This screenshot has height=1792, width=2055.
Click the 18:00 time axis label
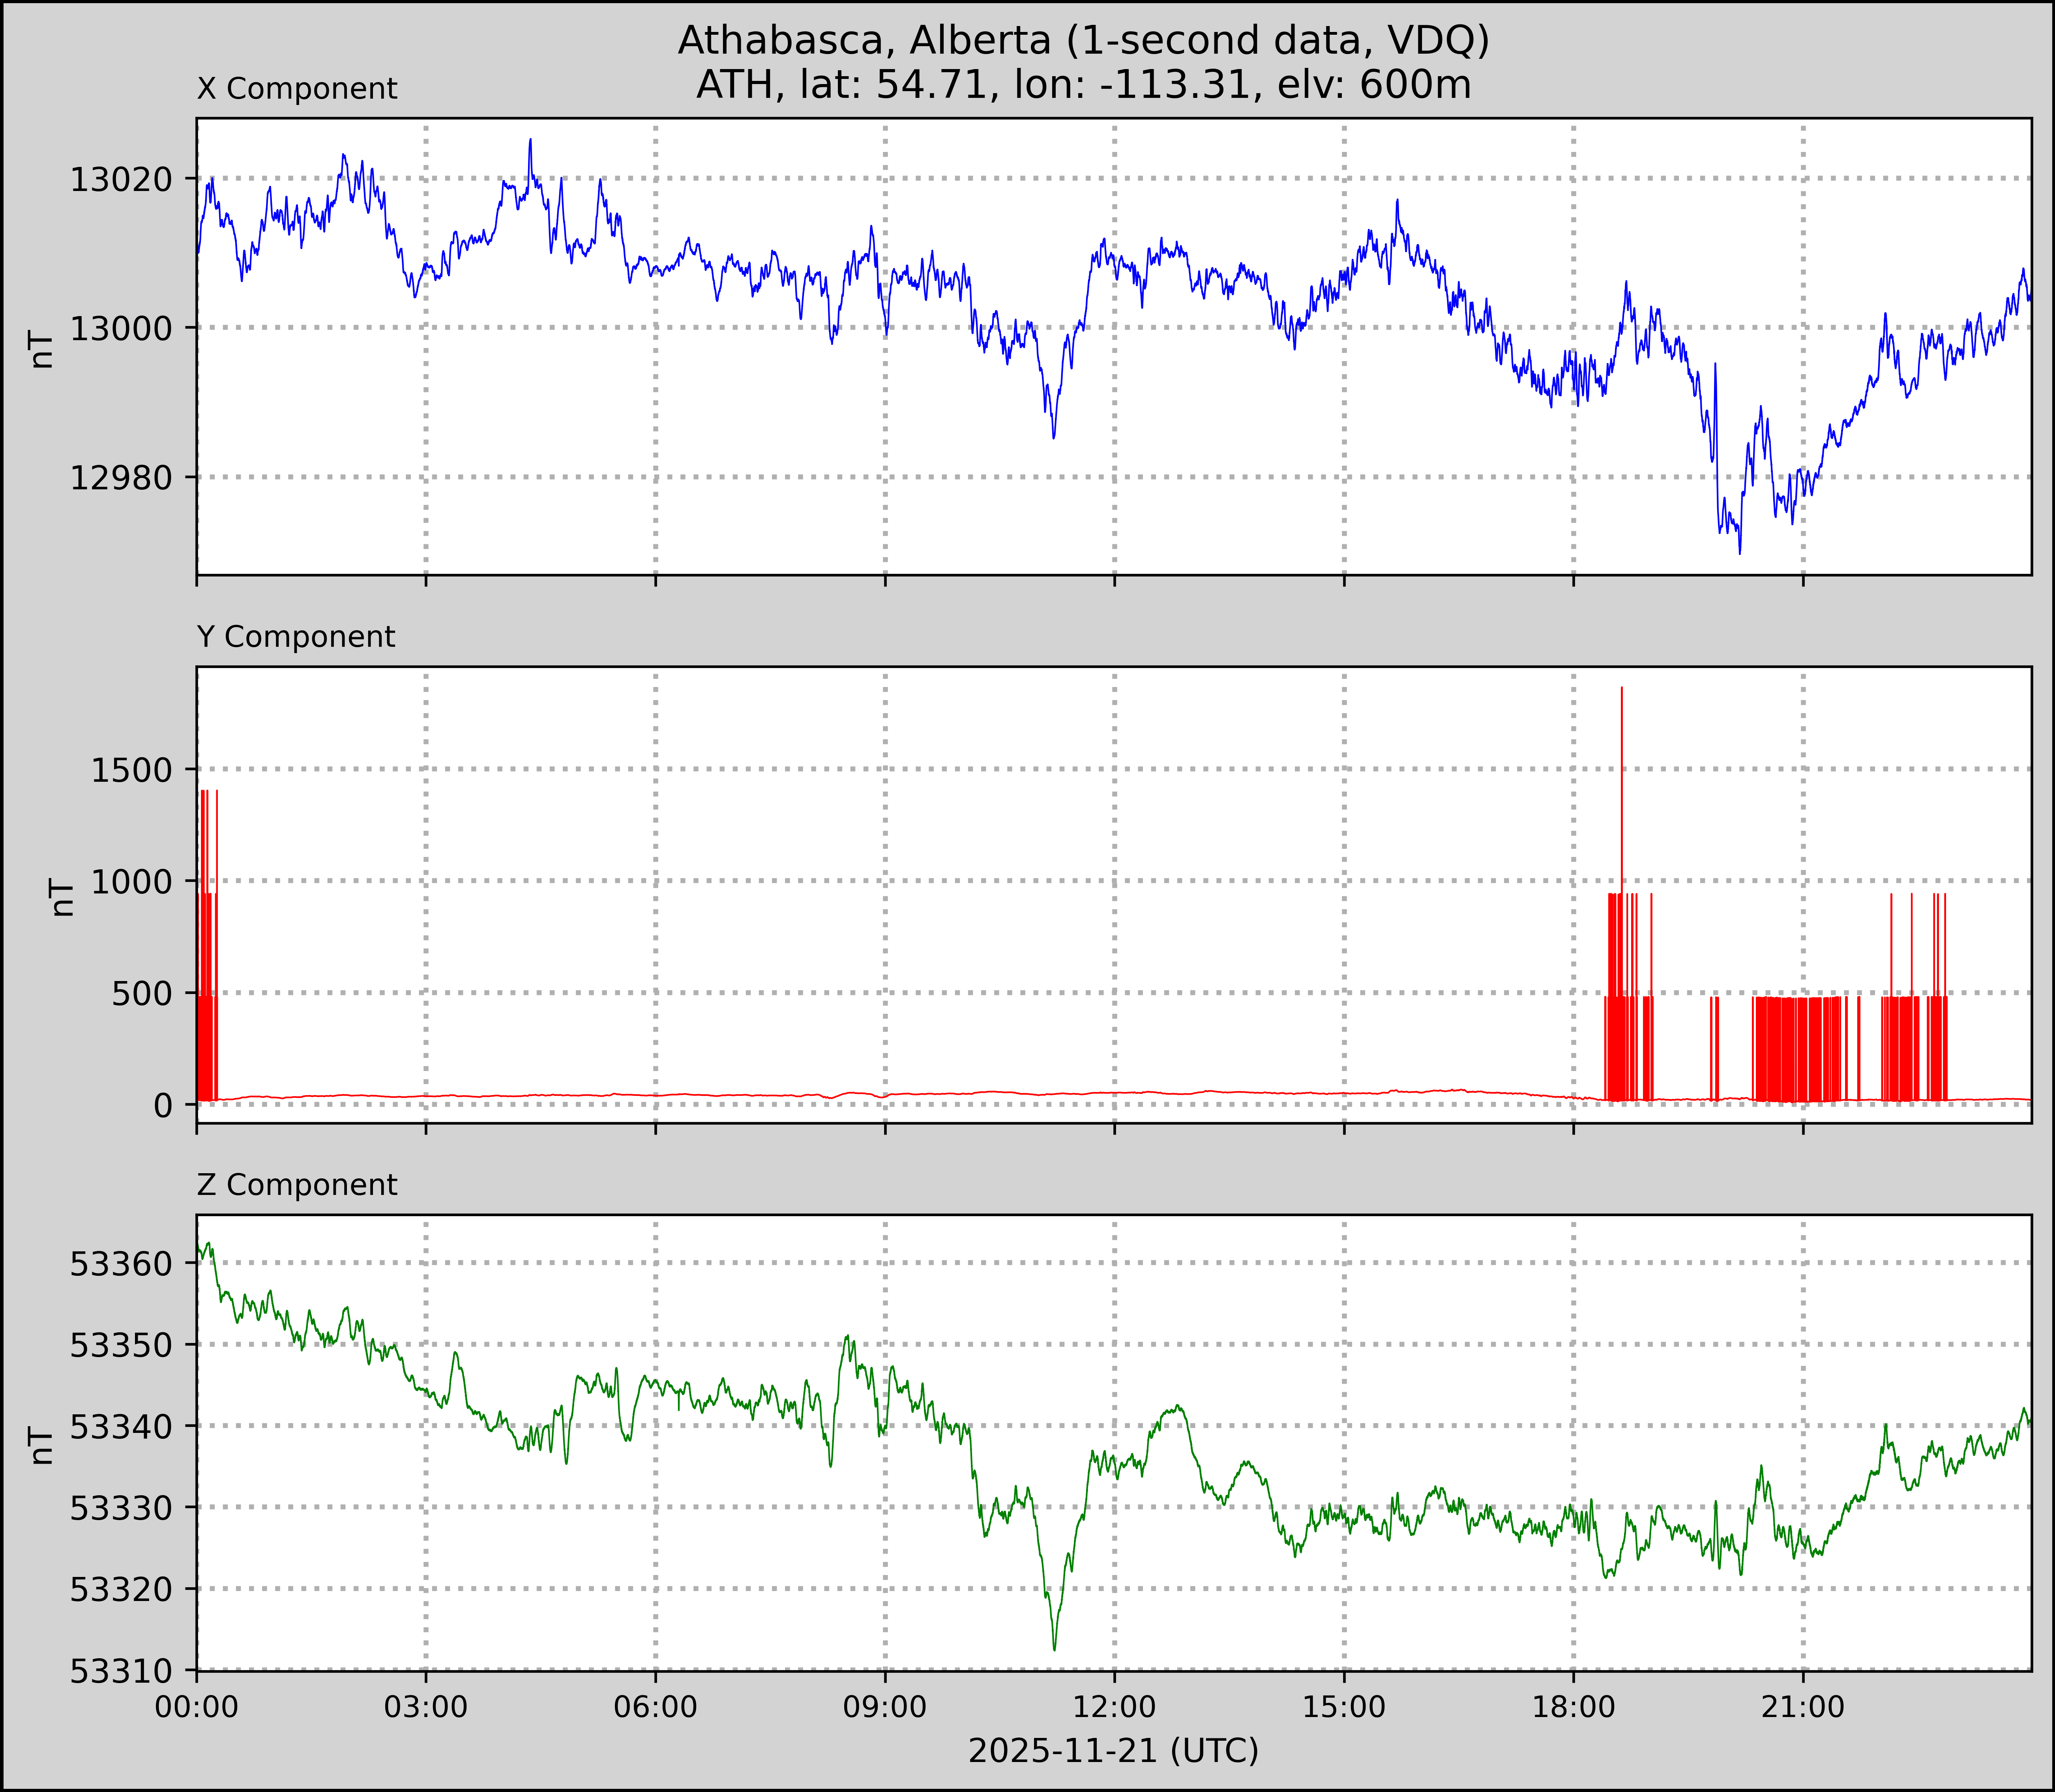coord(1574,1707)
